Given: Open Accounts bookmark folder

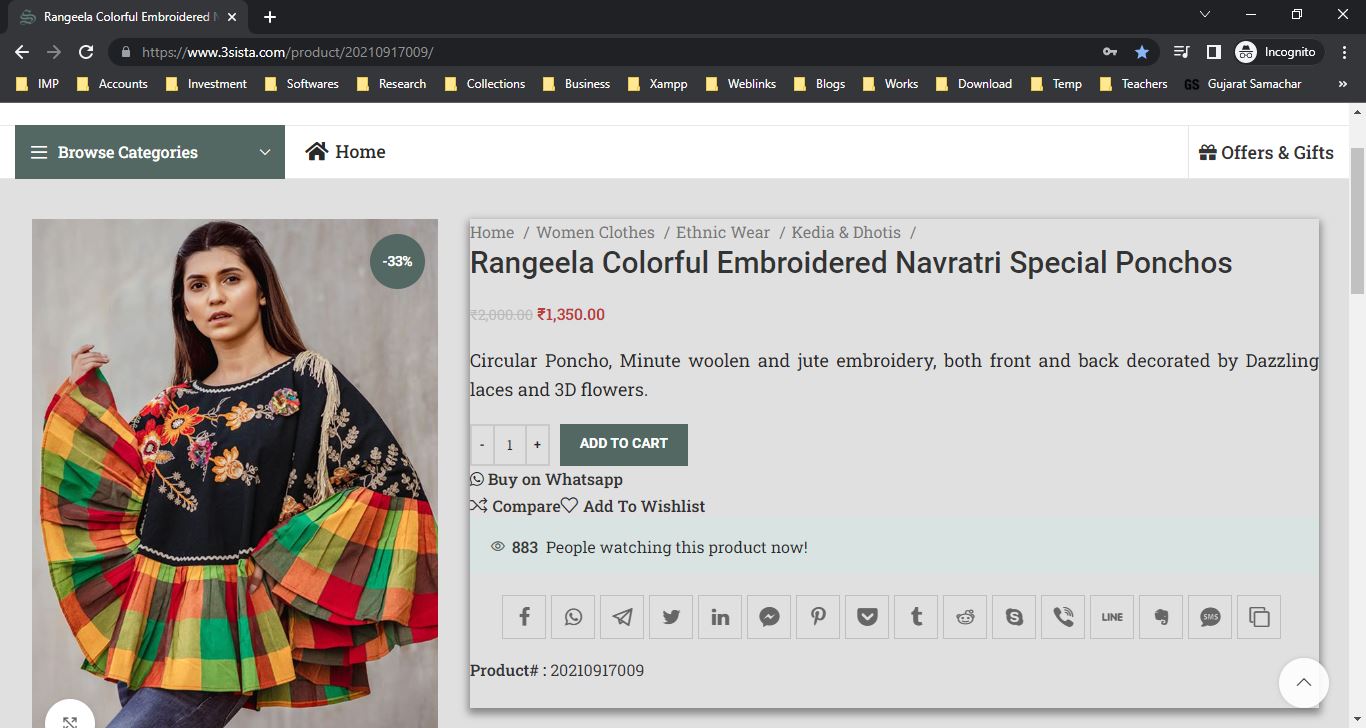Looking at the screenshot, I should point(112,84).
